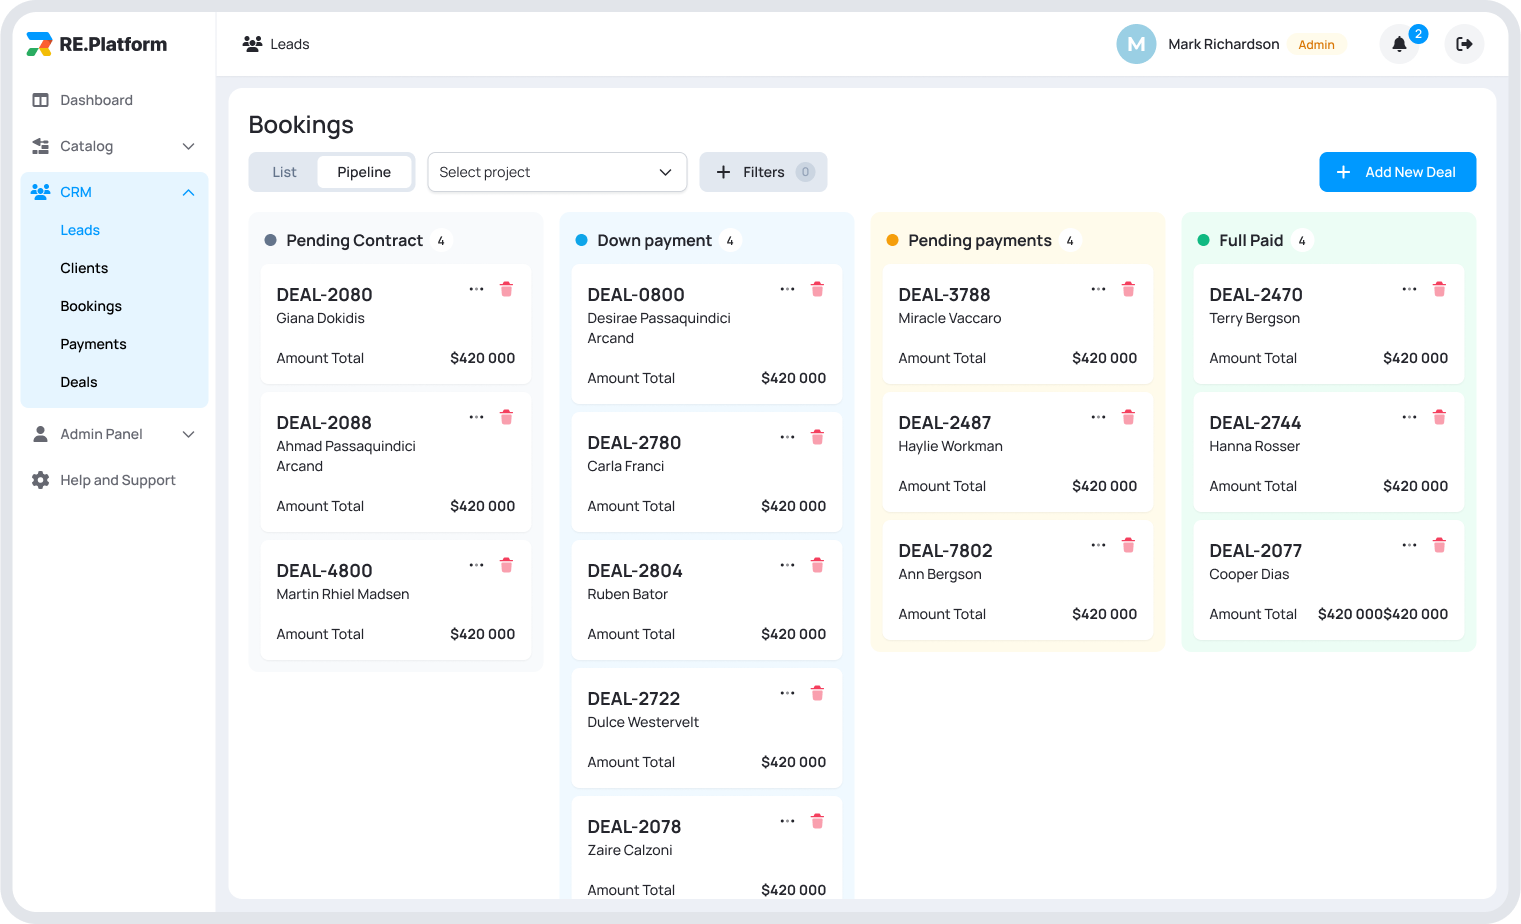Open the Select project dropdown

[556, 172]
